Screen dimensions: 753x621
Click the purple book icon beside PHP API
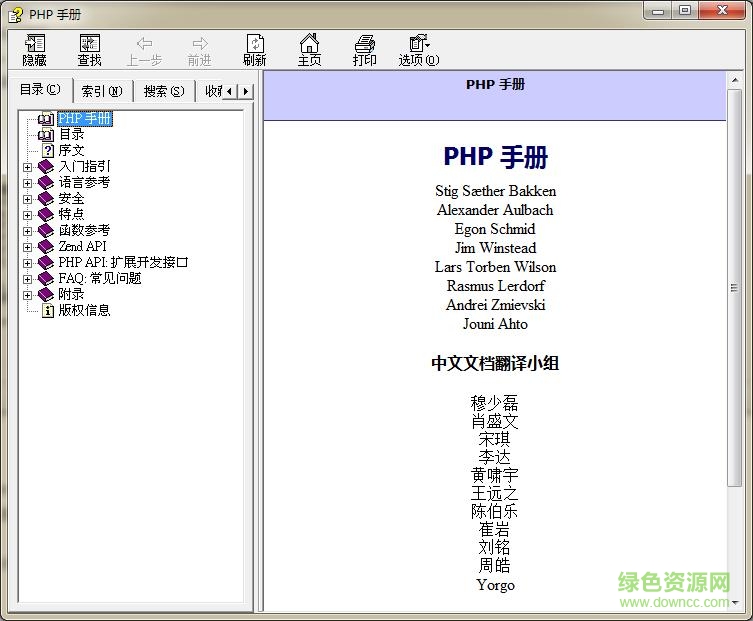coord(46,262)
